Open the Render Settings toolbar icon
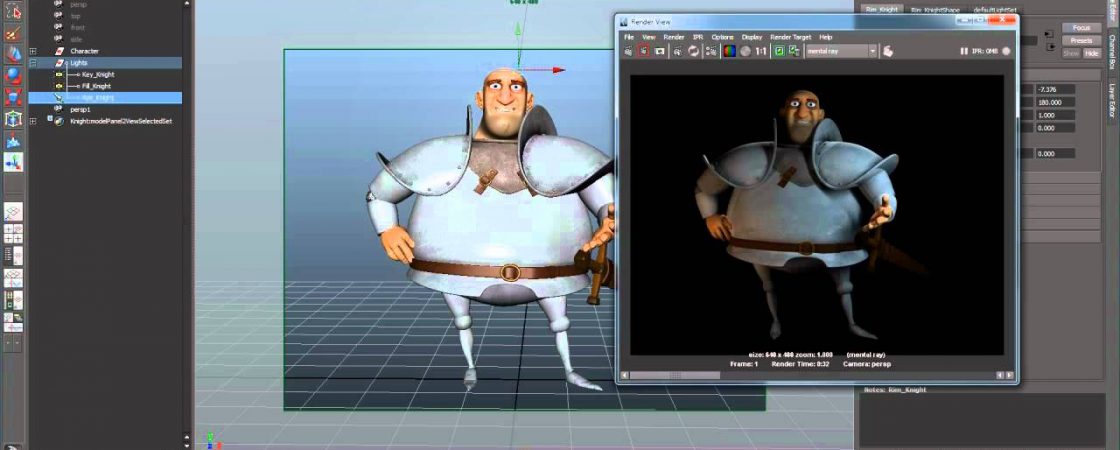 pyautogui.click(x=711, y=51)
